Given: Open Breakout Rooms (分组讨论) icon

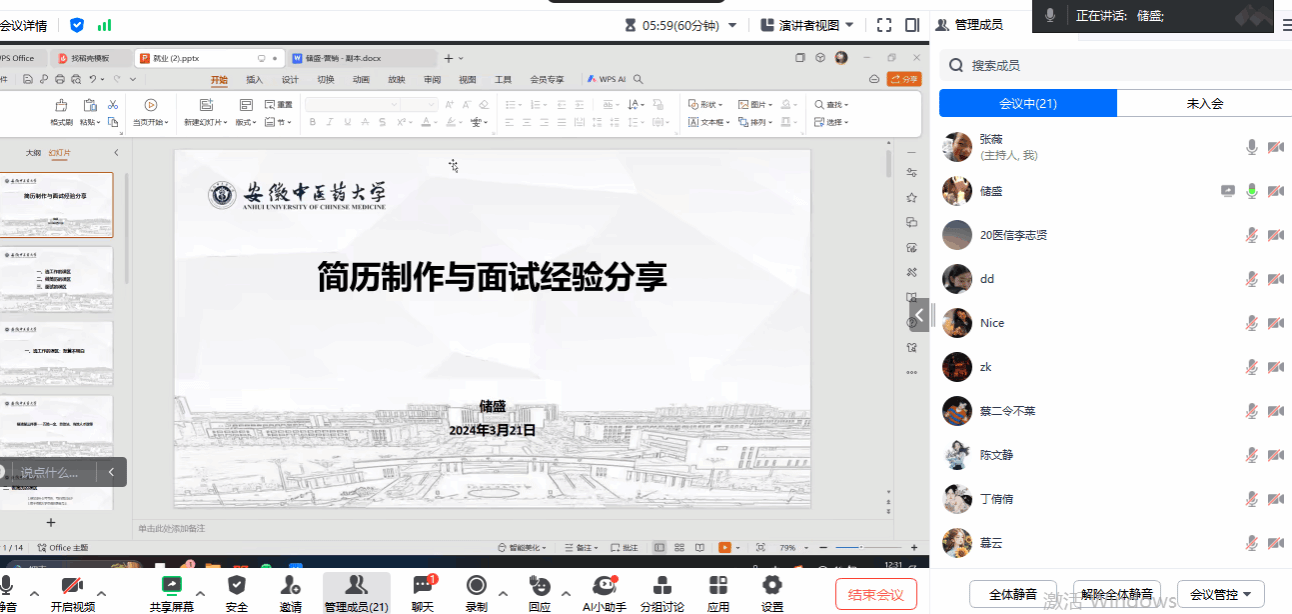Looking at the screenshot, I should [x=662, y=586].
